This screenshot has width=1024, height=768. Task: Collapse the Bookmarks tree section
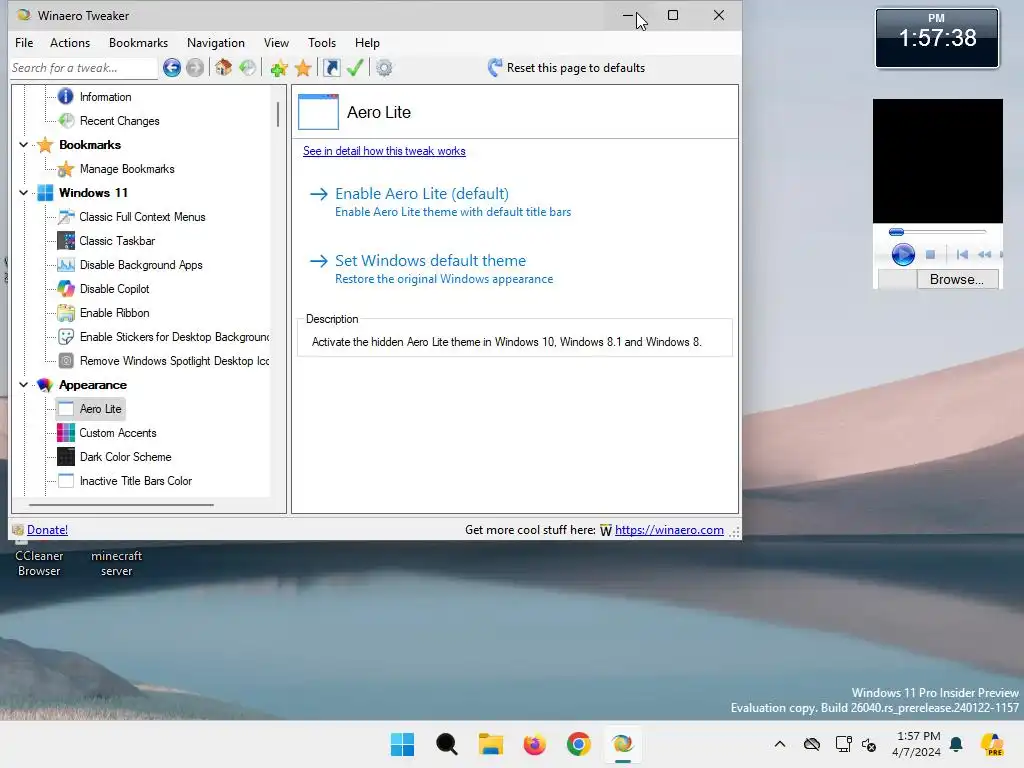pos(24,145)
